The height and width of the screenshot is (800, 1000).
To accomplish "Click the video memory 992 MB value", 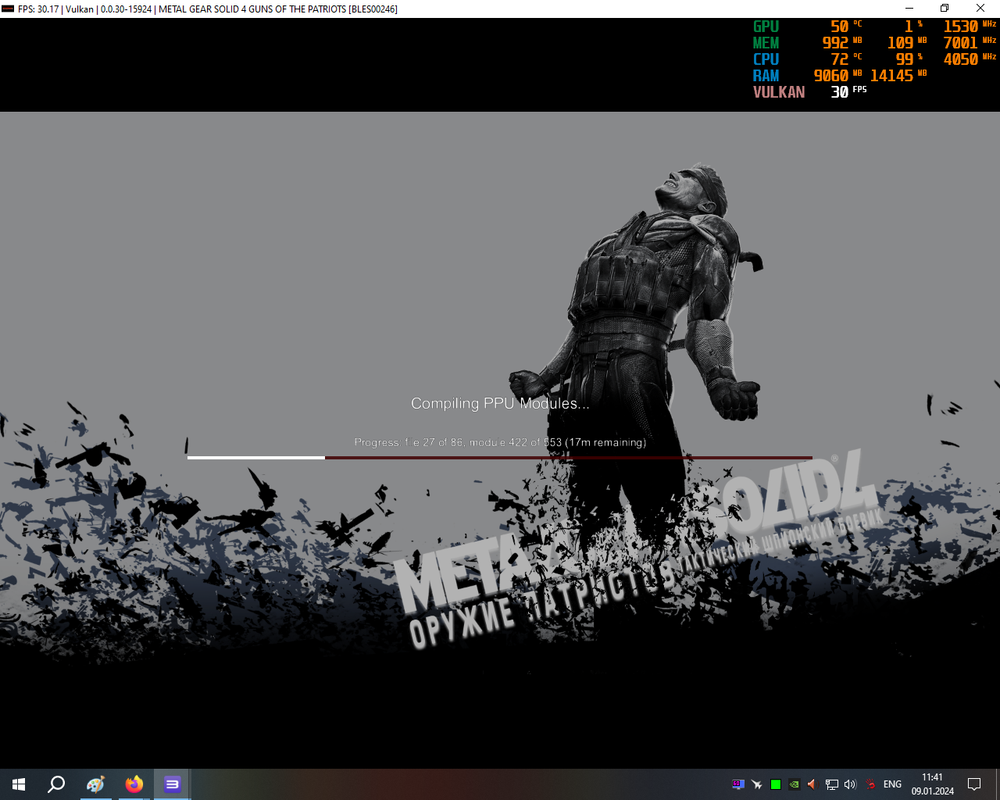I will pos(842,43).
